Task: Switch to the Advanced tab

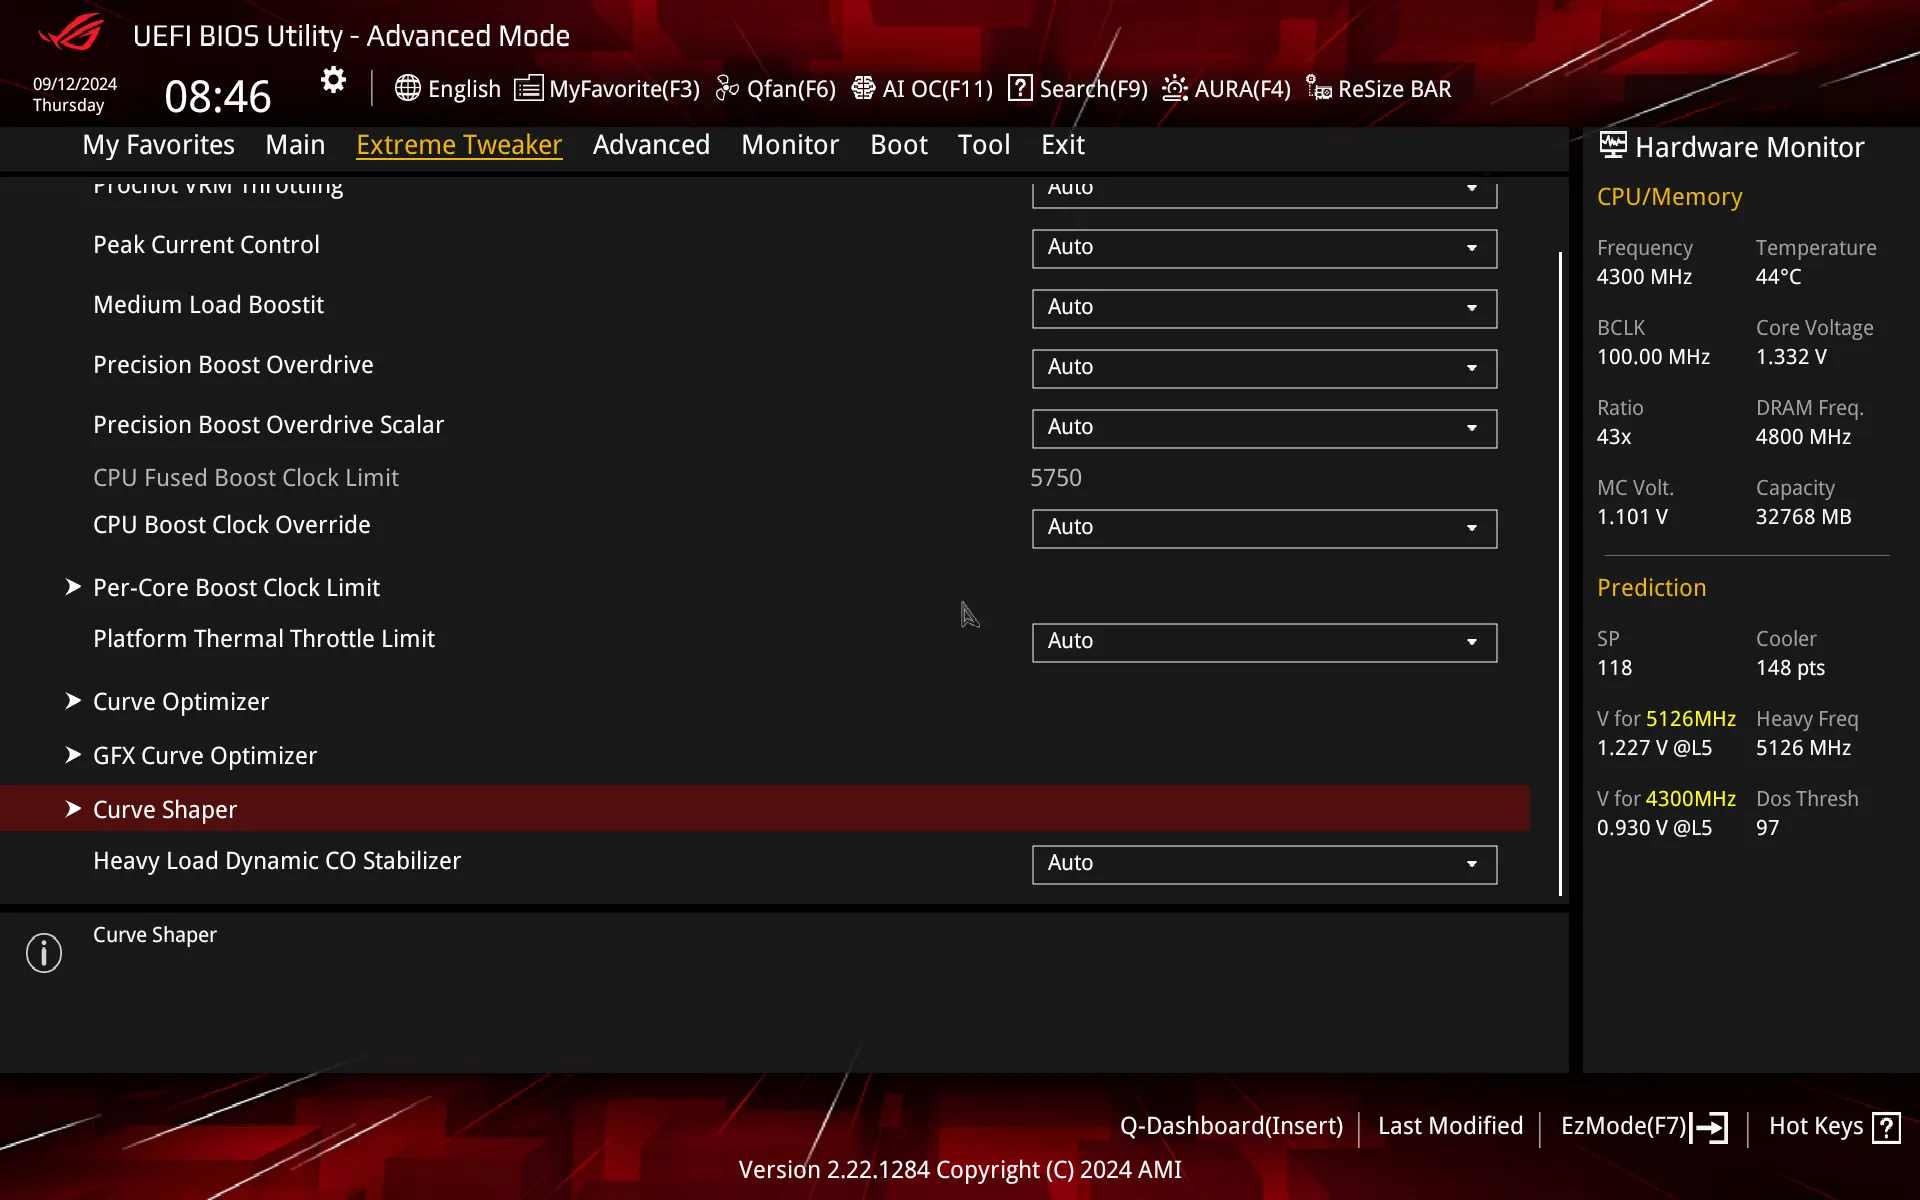Action: 651,145
